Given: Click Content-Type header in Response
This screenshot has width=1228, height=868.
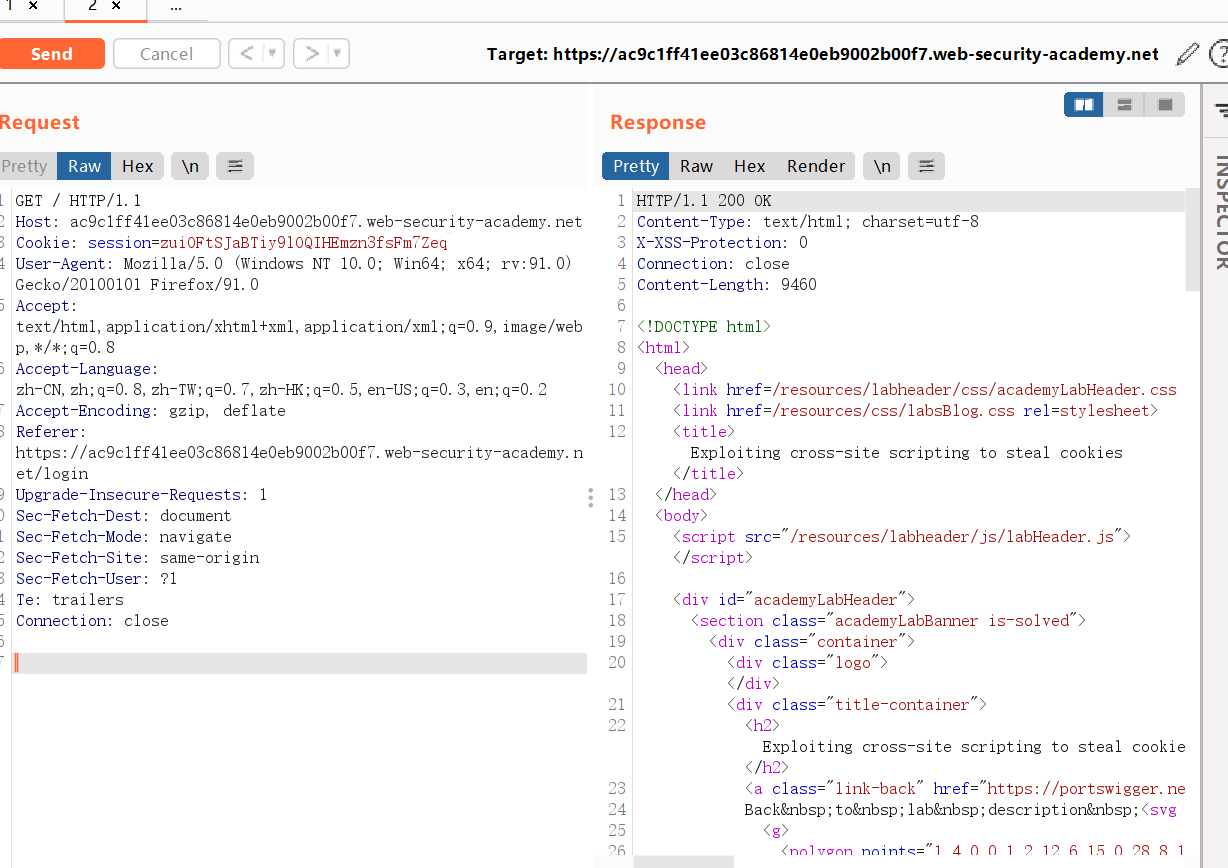Looking at the screenshot, I should coord(808,221).
